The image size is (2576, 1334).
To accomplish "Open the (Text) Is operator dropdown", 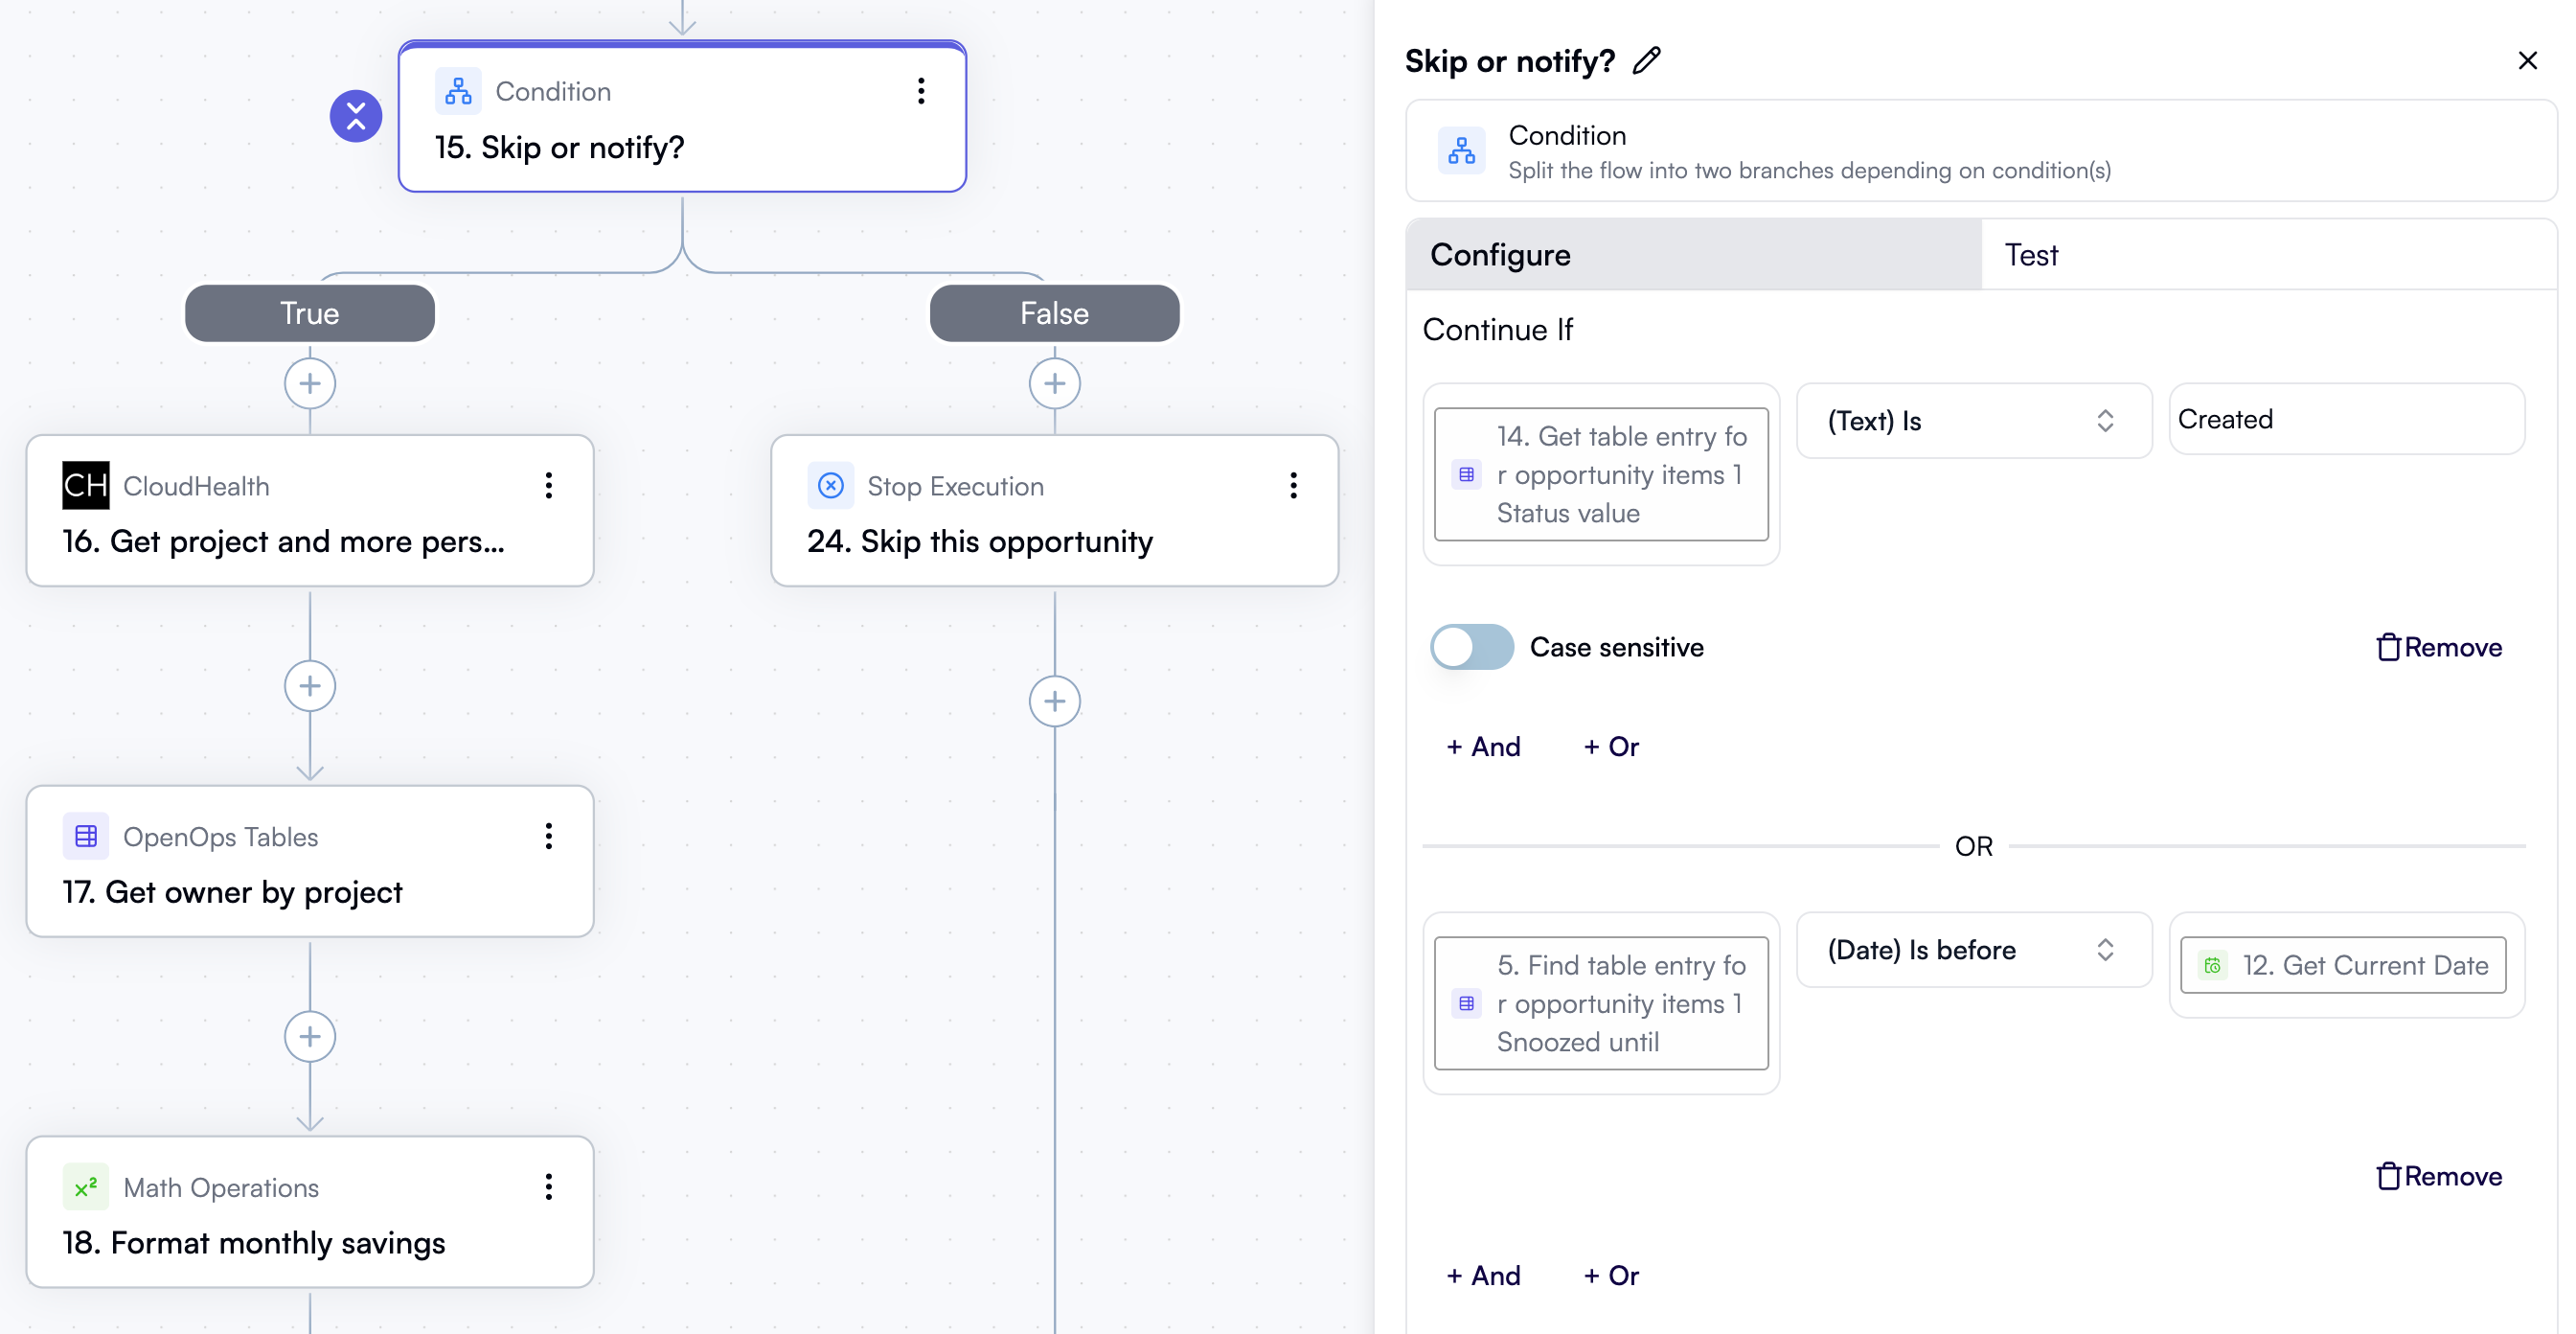I will coord(1973,421).
